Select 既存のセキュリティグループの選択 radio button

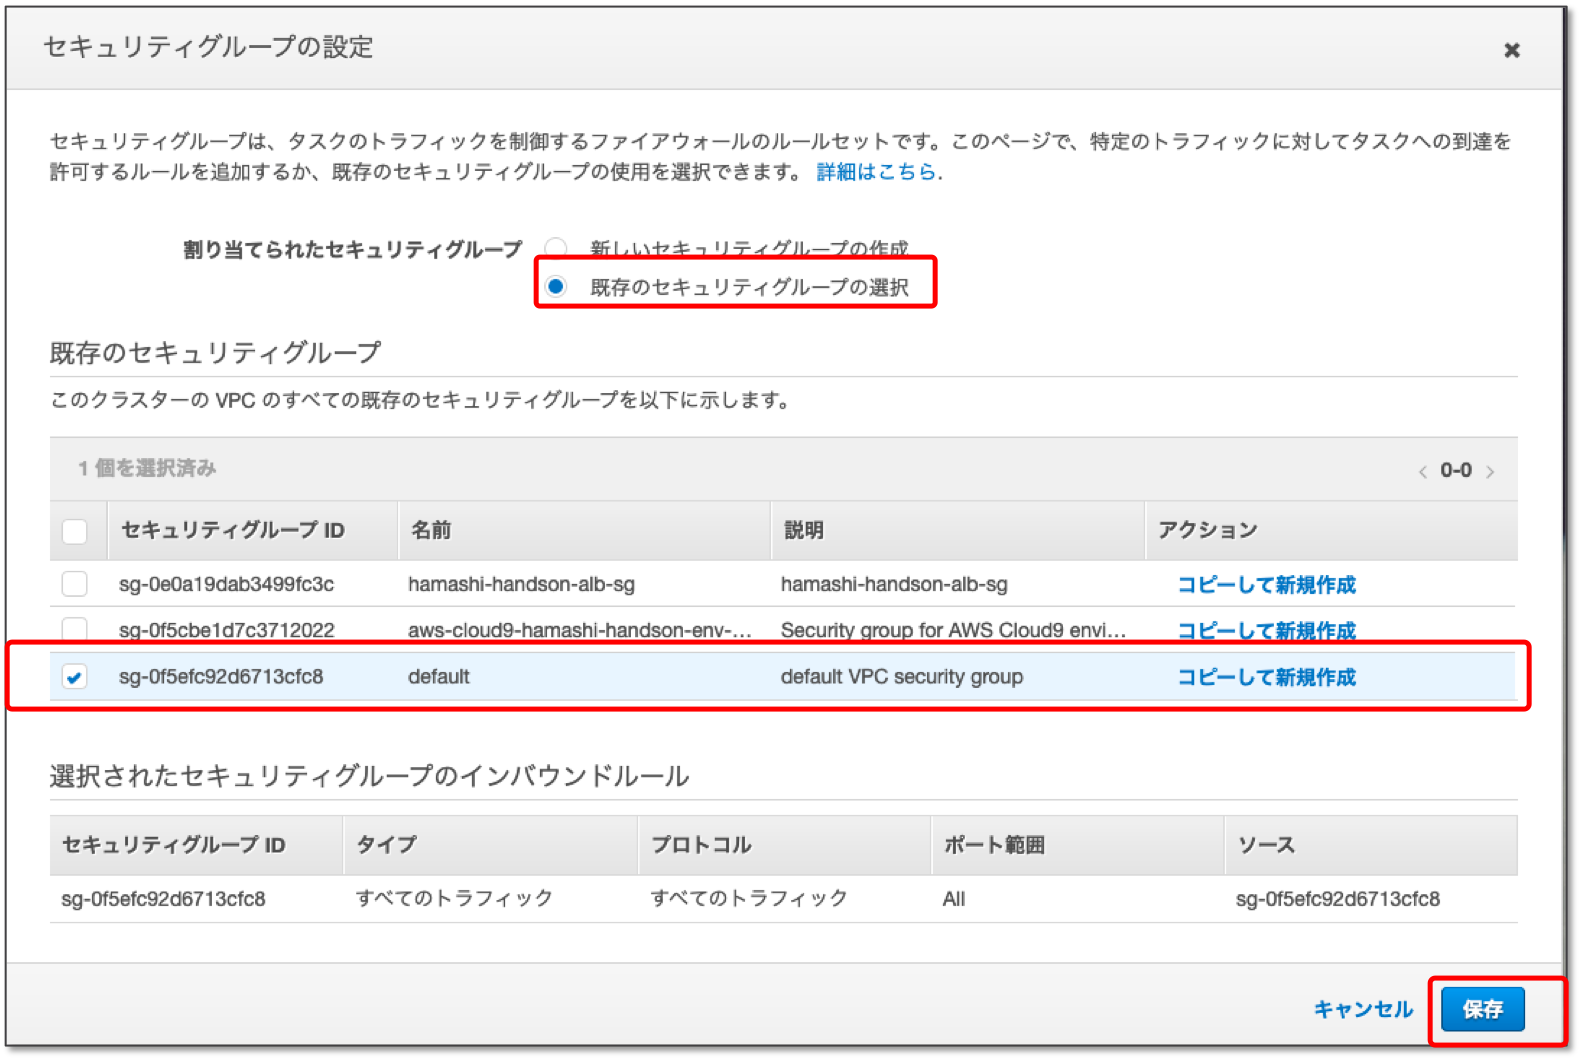pyautogui.click(x=556, y=287)
